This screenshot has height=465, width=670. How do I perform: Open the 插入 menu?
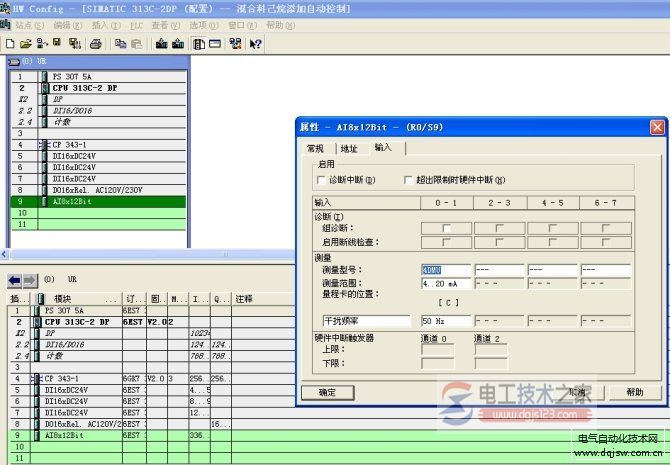(x=106, y=26)
